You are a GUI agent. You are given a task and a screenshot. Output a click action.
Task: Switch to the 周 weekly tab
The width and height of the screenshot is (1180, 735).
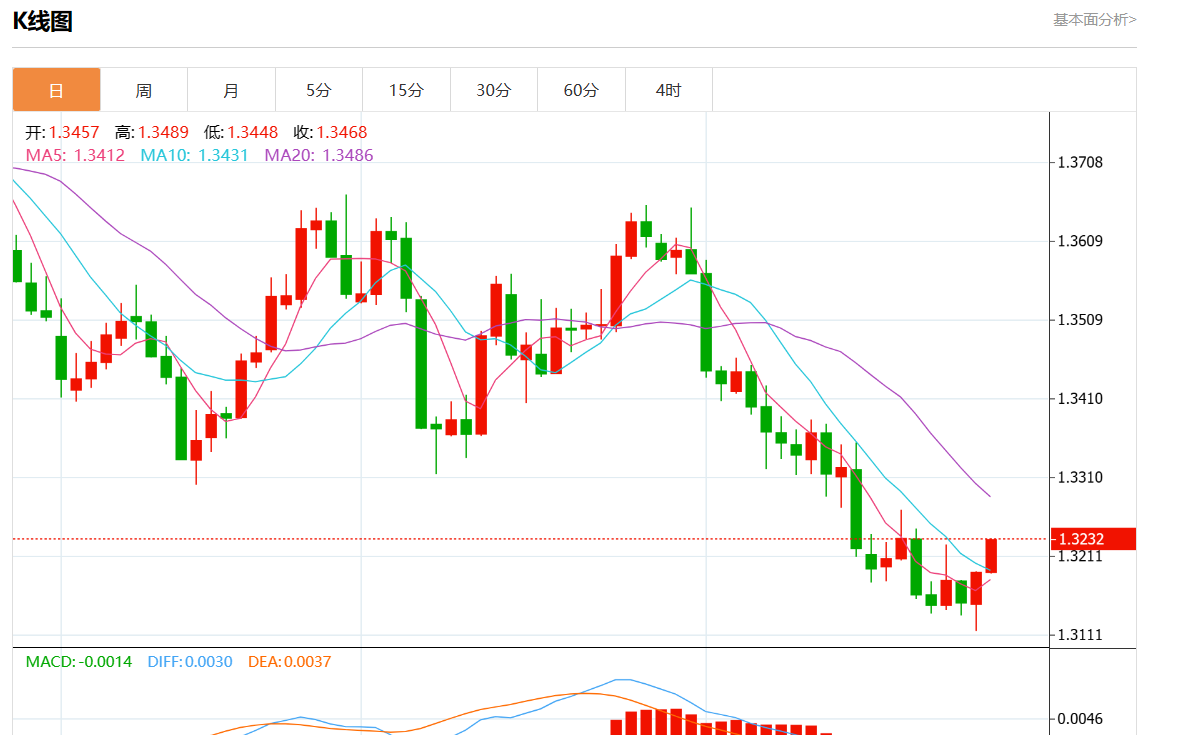144,90
